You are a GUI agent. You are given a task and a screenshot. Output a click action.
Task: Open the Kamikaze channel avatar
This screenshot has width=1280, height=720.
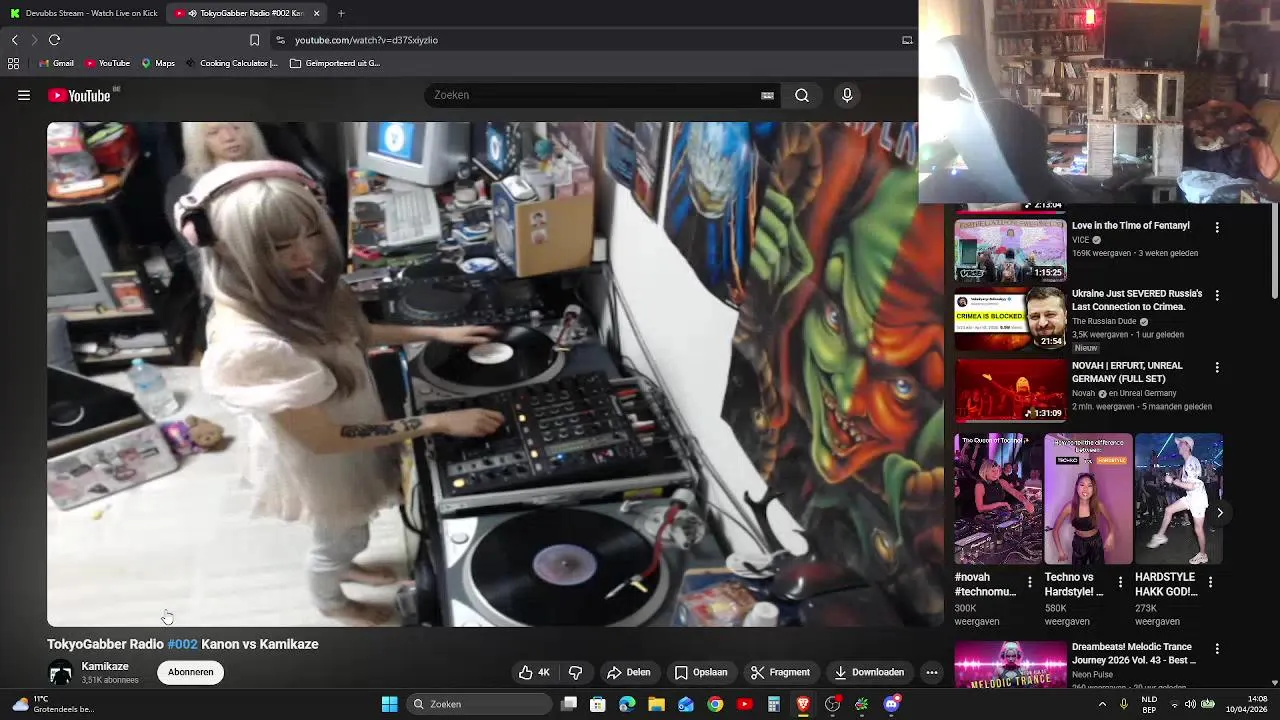(61, 672)
